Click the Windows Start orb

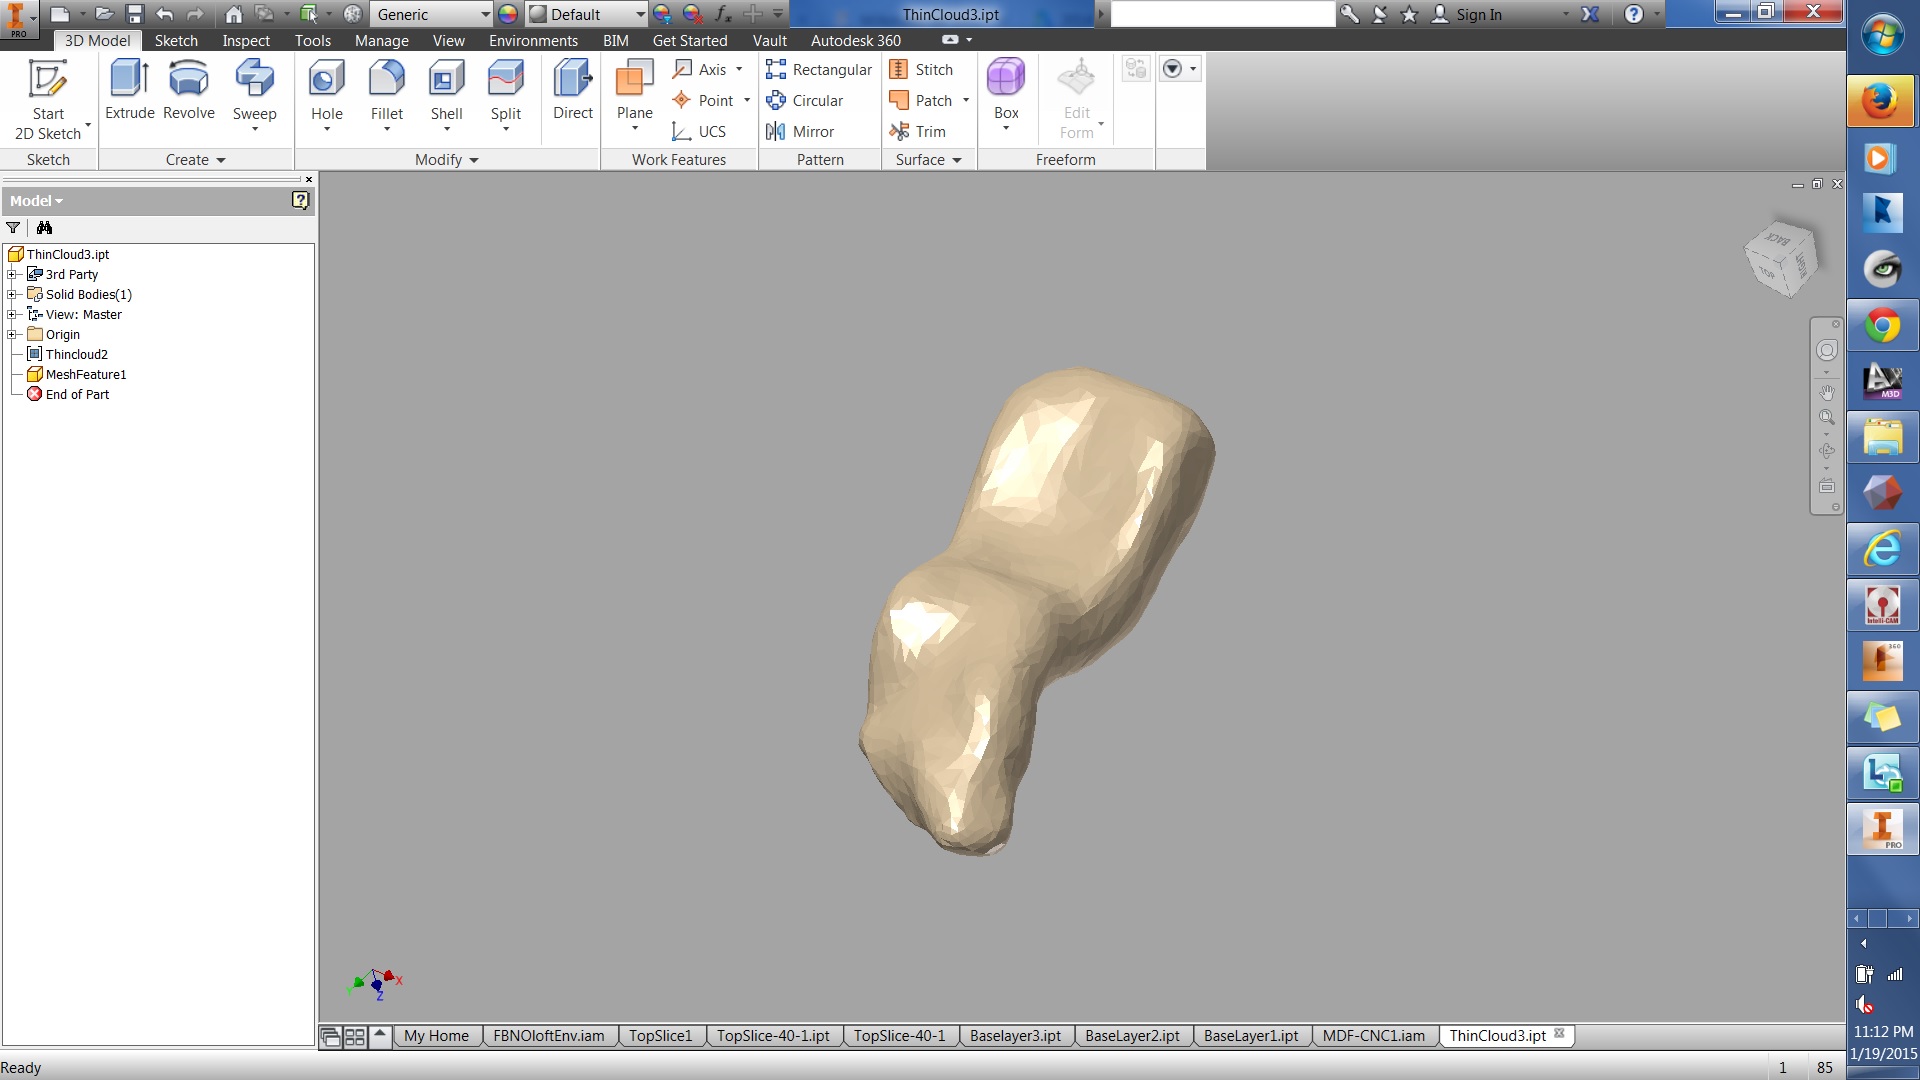pos(1882,34)
